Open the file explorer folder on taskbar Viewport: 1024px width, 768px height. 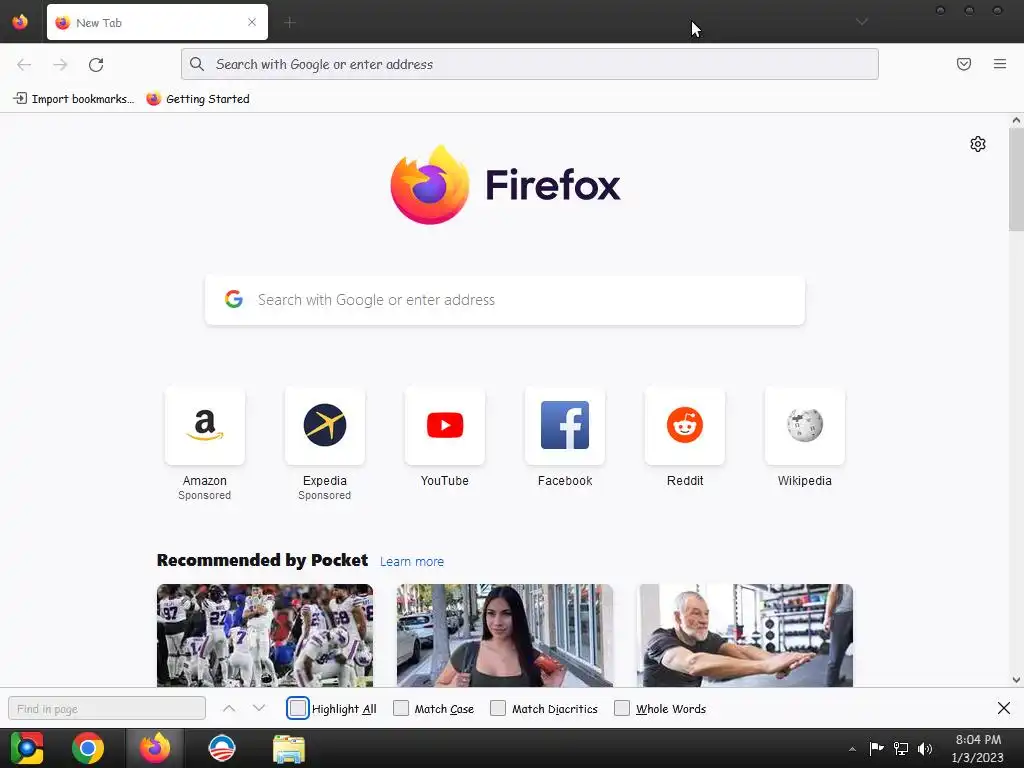pos(289,748)
